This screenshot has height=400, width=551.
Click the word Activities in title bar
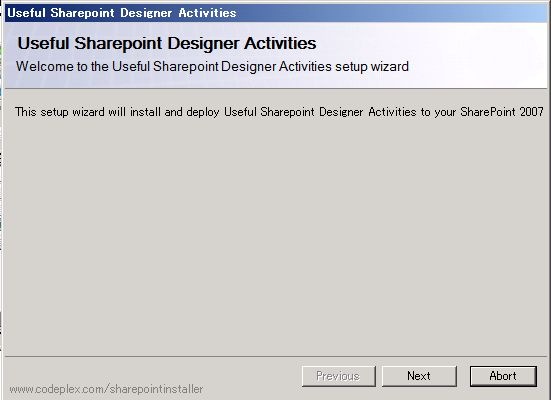(x=207, y=13)
